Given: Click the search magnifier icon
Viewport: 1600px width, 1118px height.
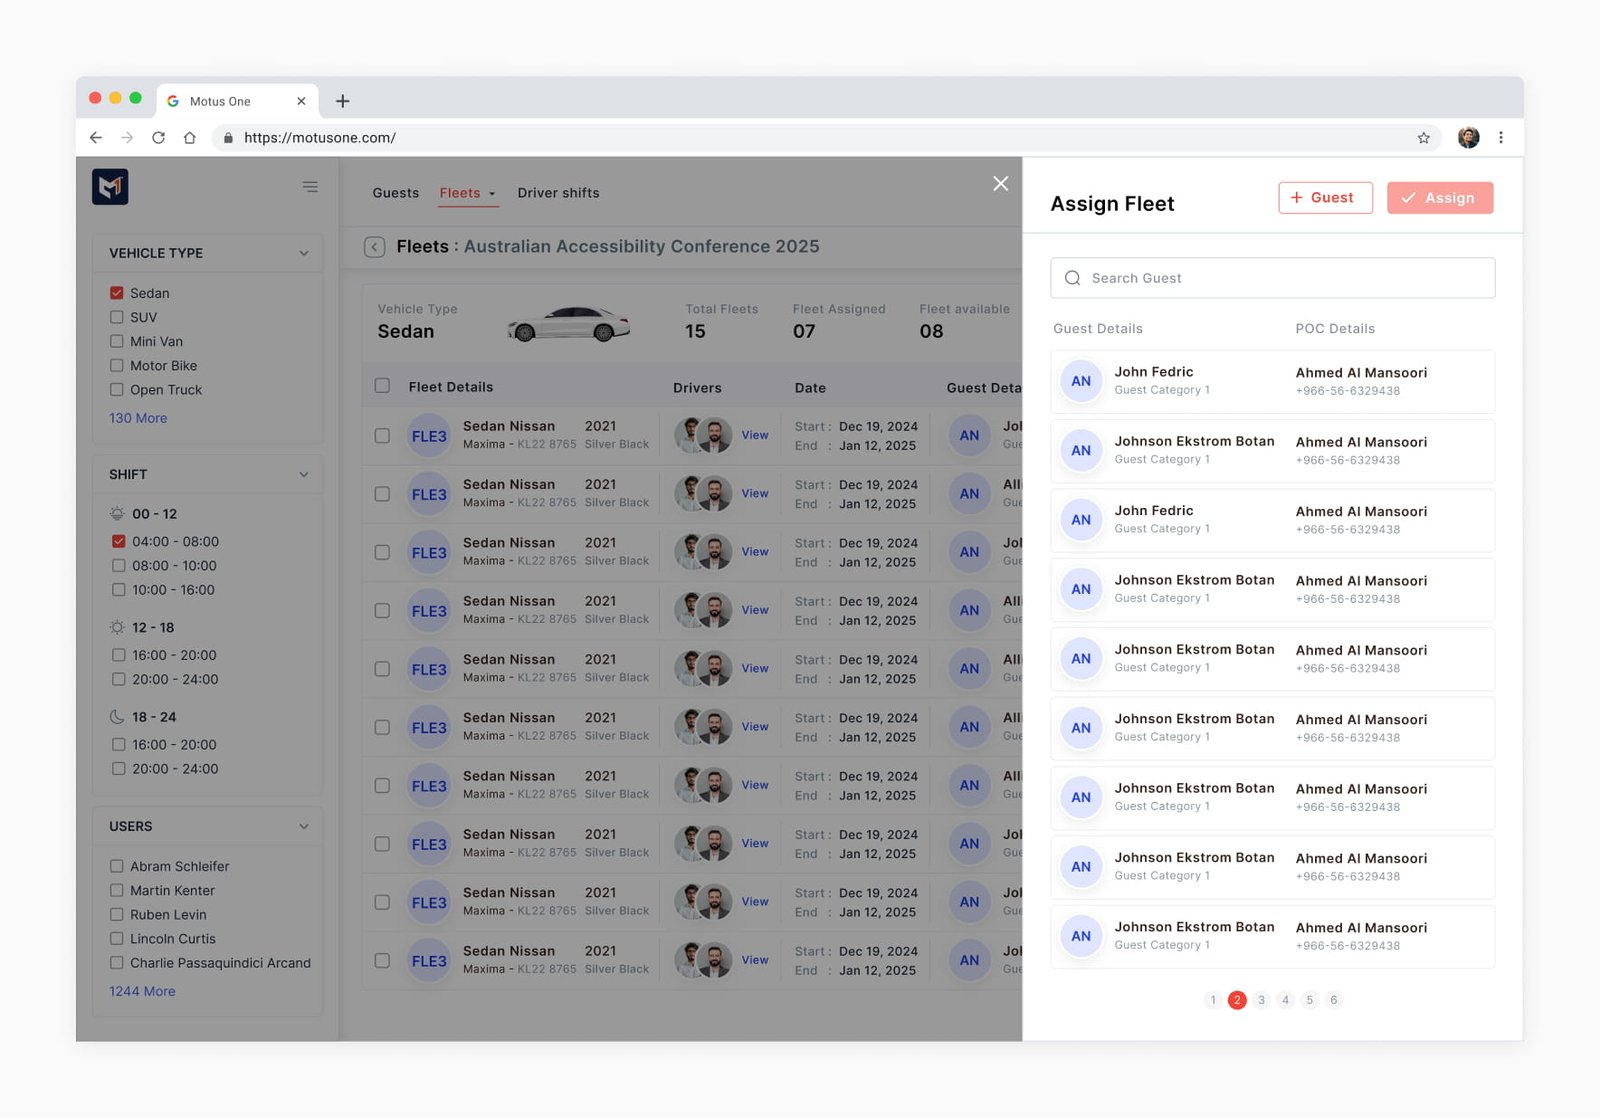Looking at the screenshot, I should click(x=1073, y=278).
